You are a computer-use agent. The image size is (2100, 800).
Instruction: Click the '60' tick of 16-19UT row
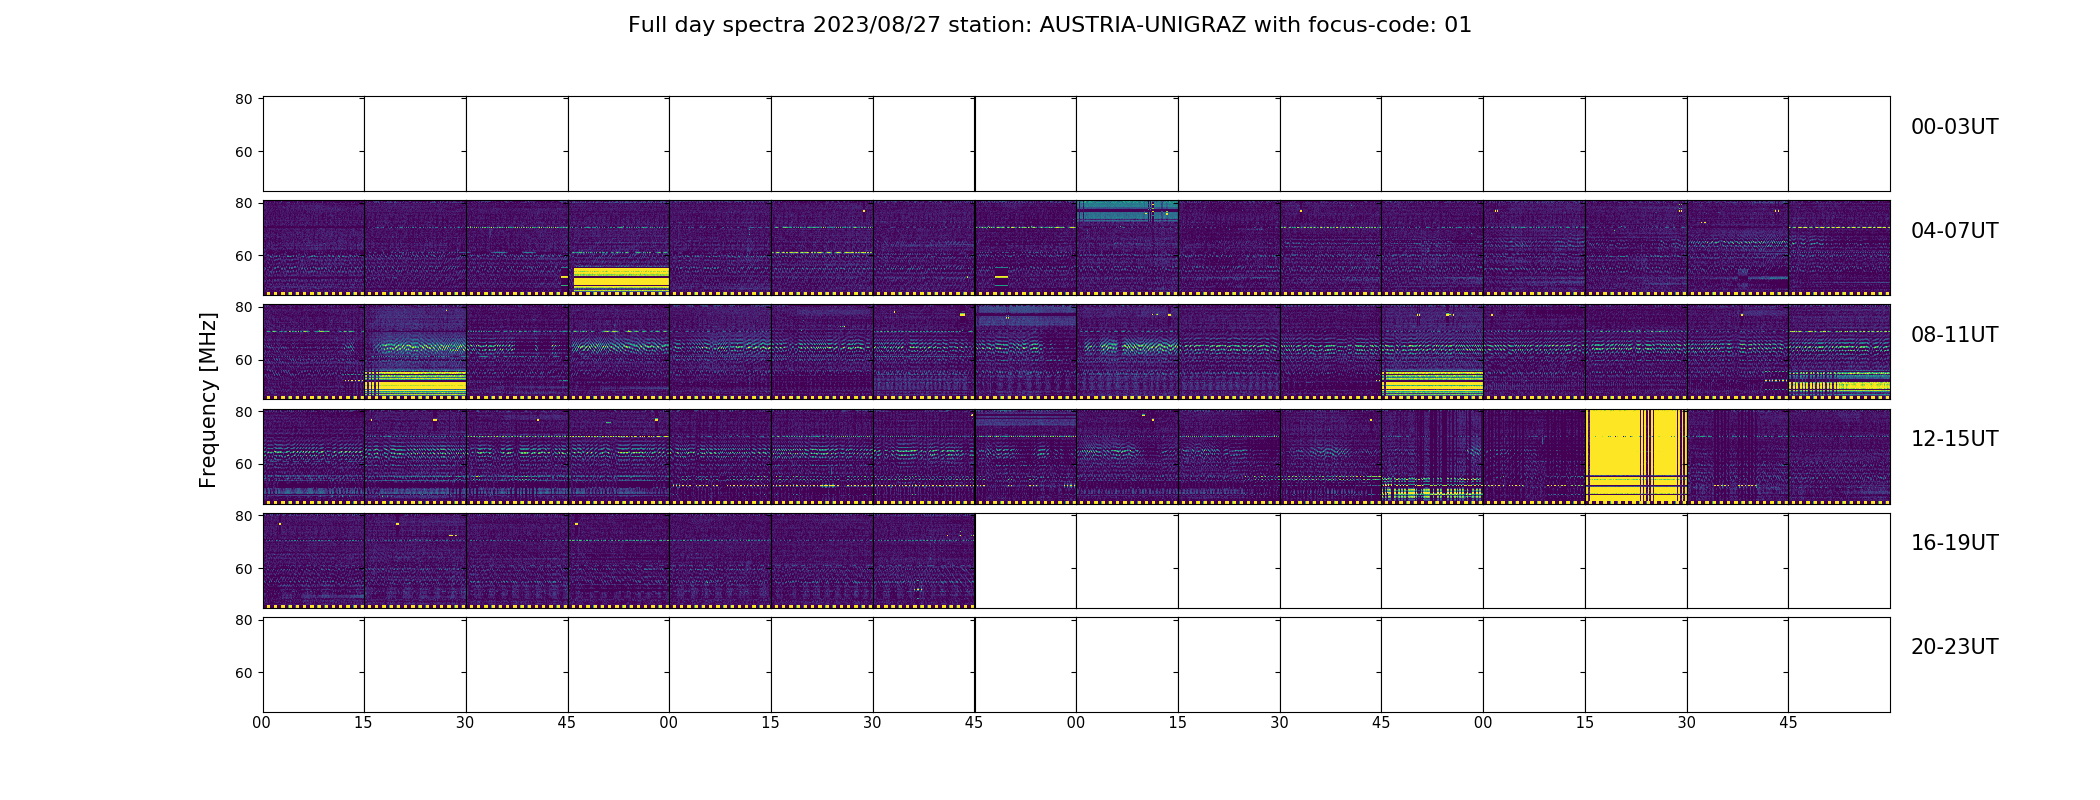243,568
